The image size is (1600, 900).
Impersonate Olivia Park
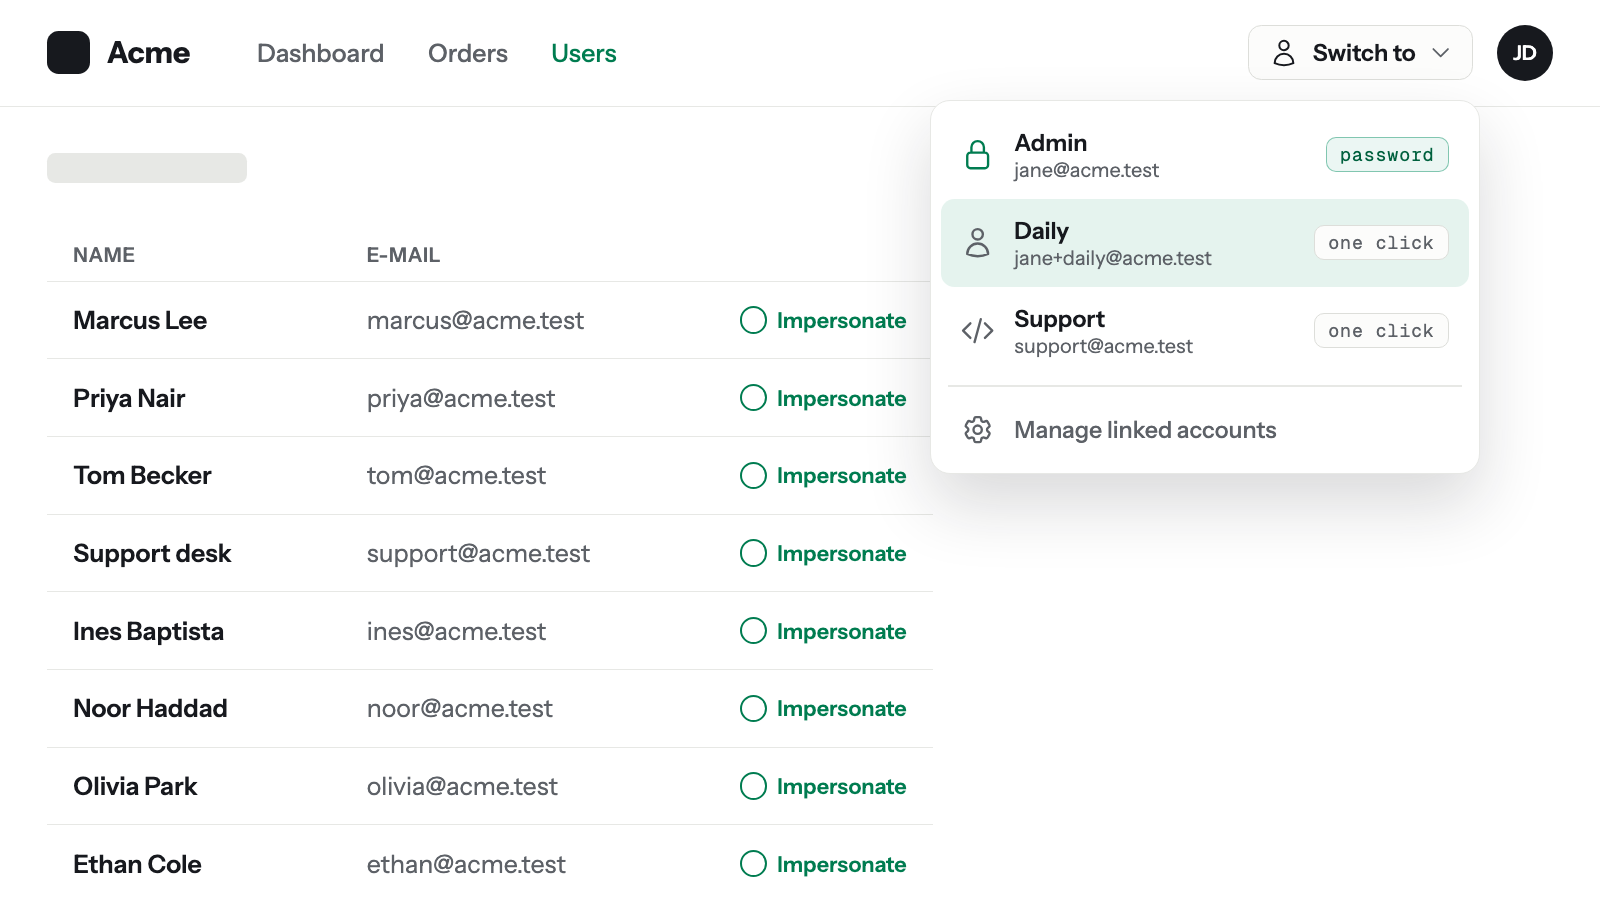[823, 786]
